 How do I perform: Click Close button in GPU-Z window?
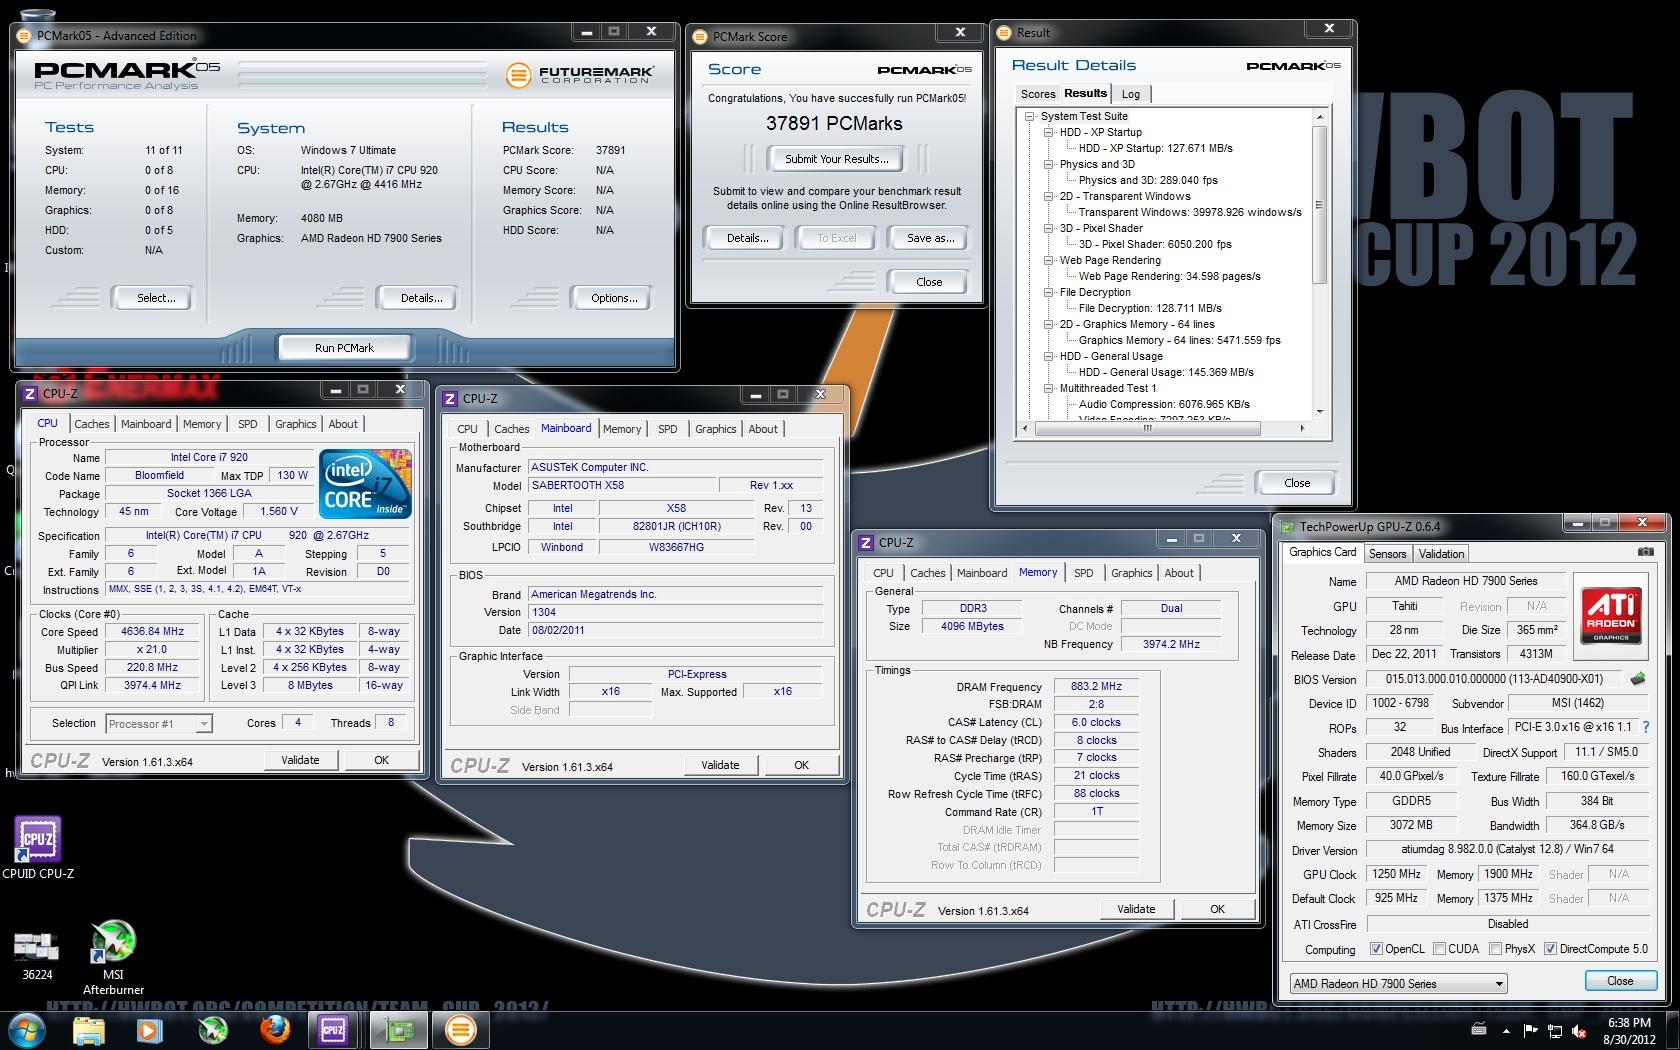pyautogui.click(x=1620, y=981)
